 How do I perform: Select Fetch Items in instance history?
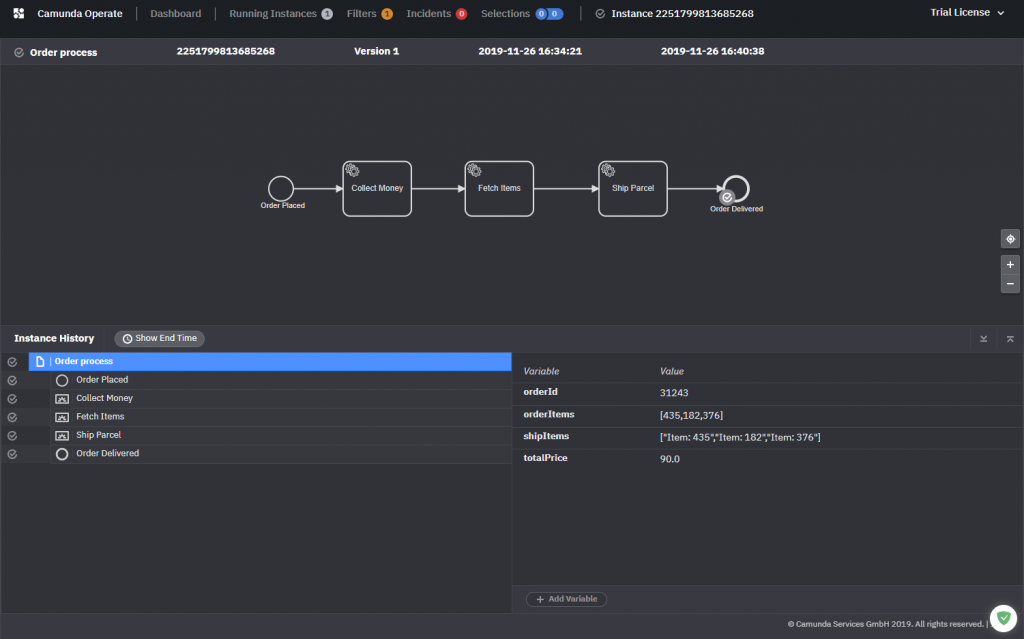coord(281,416)
